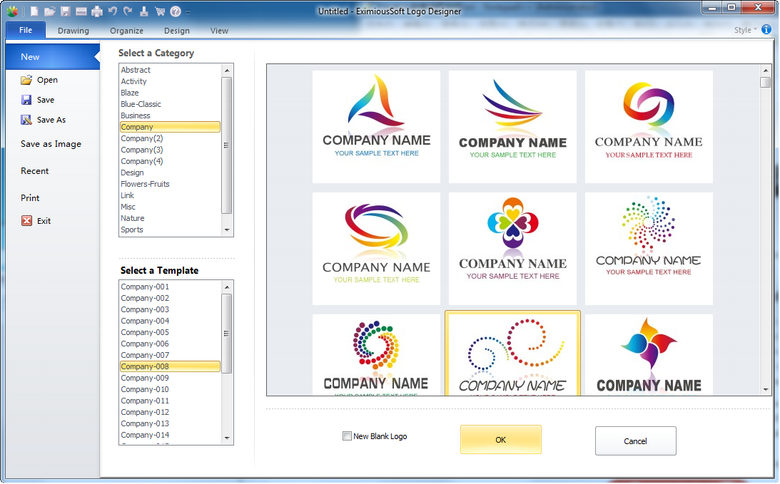The image size is (780, 484).
Task: Click the open folder icon in quick access toolbar
Action: pyautogui.click(x=49, y=11)
